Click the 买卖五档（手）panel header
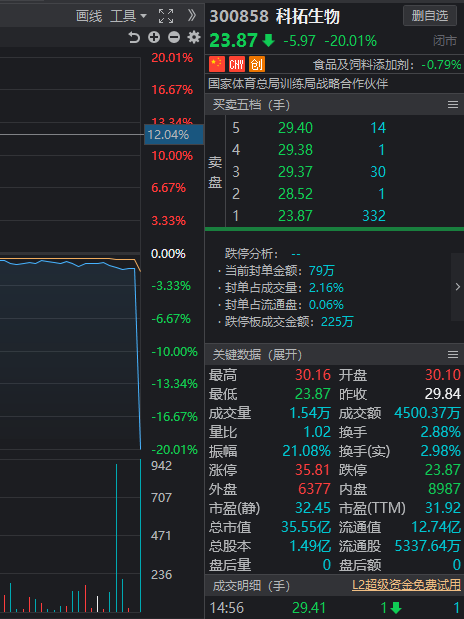 (251, 105)
